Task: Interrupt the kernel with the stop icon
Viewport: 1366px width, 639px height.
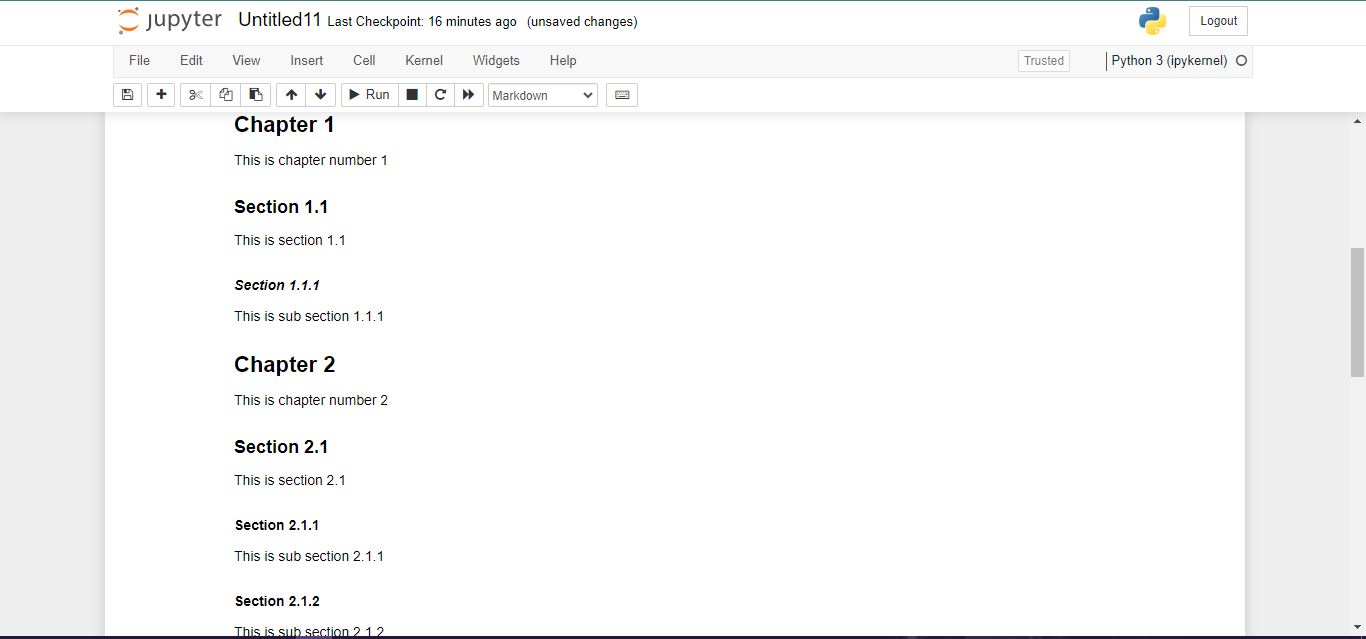Action: tap(411, 95)
